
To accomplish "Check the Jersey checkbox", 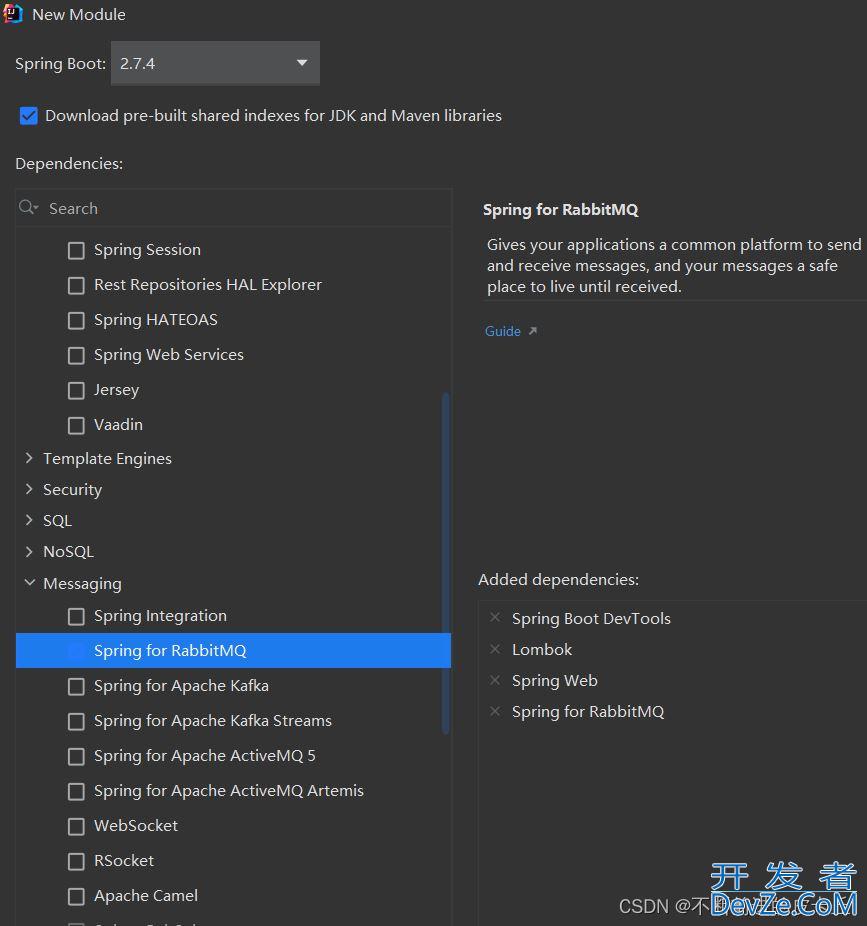I will coord(76,390).
